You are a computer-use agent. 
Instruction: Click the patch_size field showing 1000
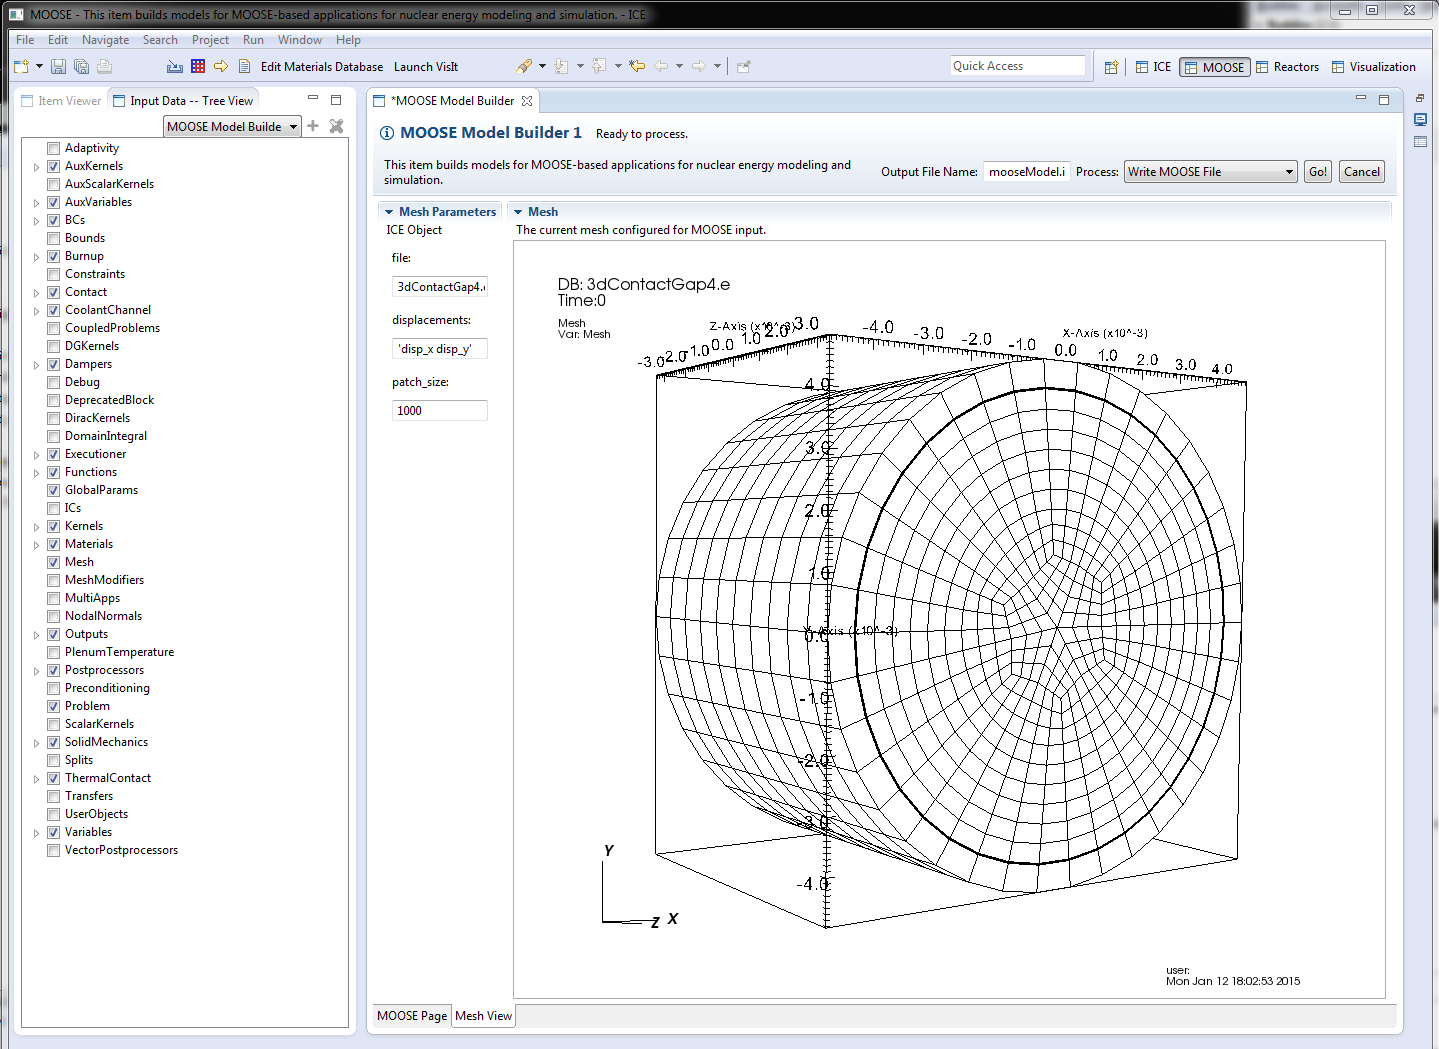click(x=440, y=411)
